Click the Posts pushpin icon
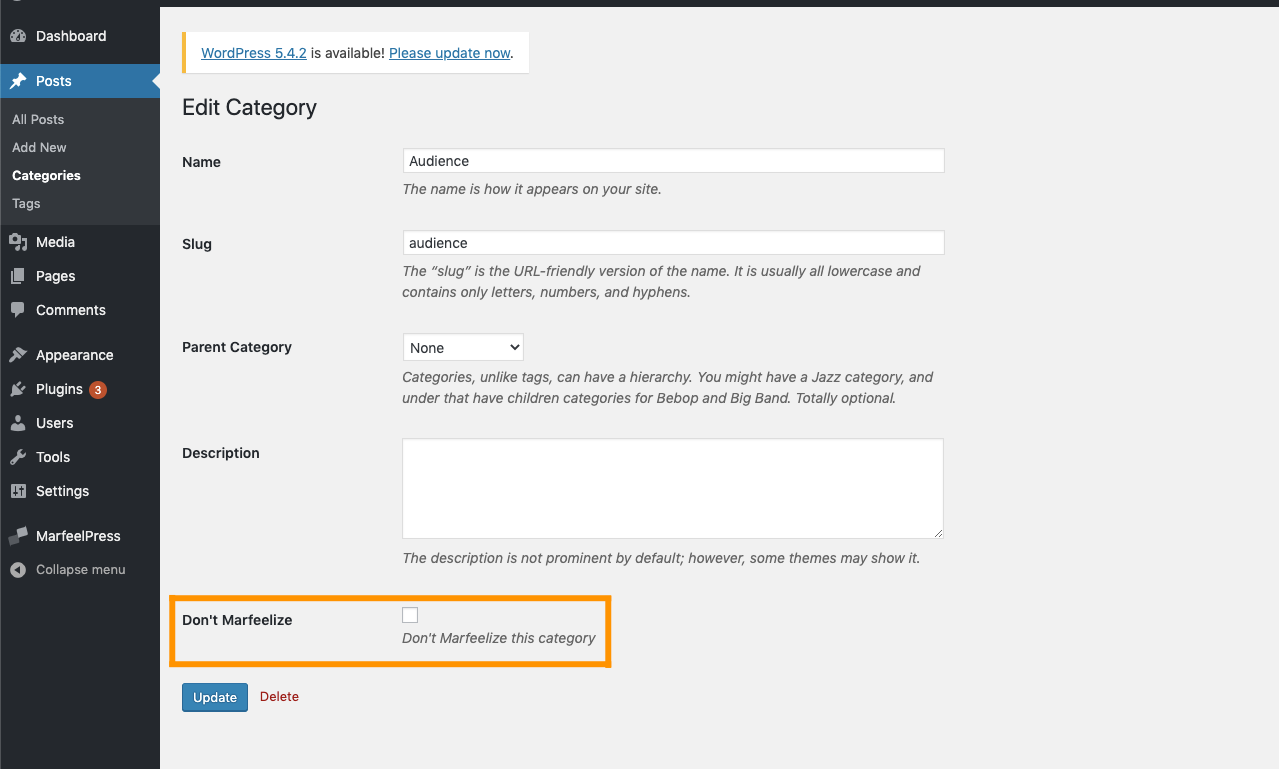 point(18,81)
